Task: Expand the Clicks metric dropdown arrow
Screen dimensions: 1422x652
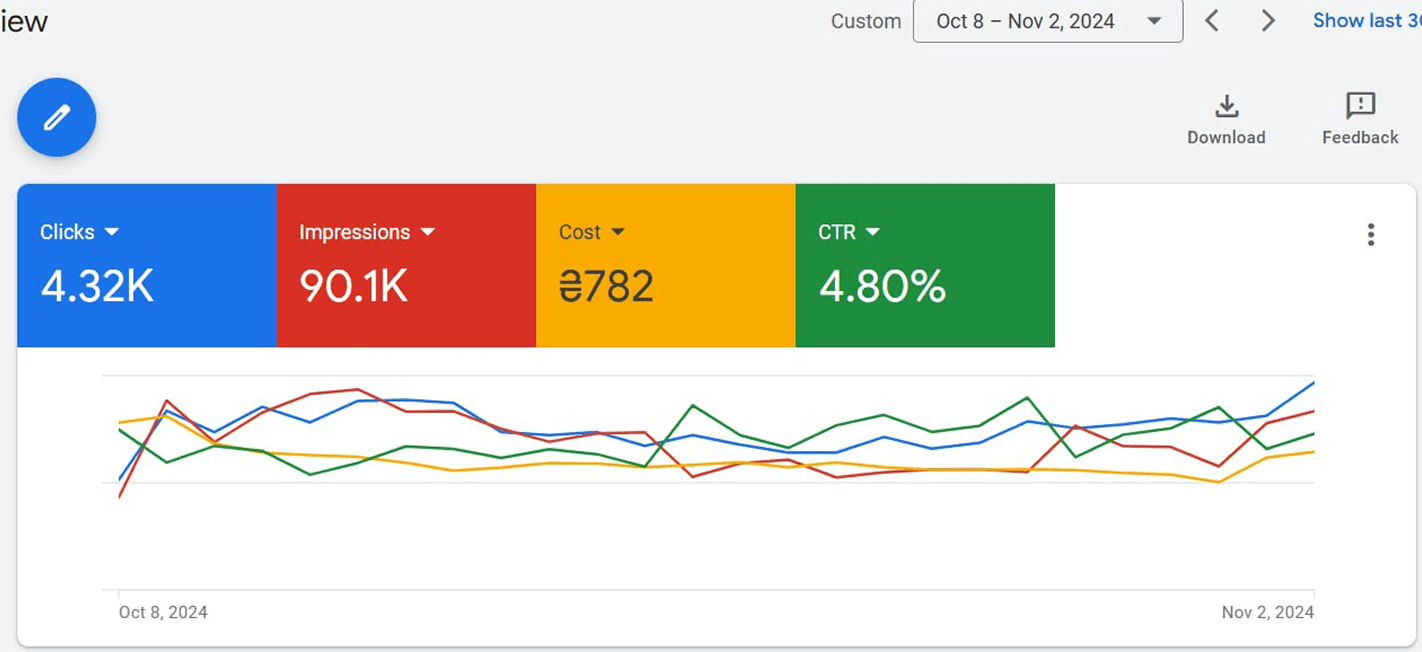Action: (112, 232)
